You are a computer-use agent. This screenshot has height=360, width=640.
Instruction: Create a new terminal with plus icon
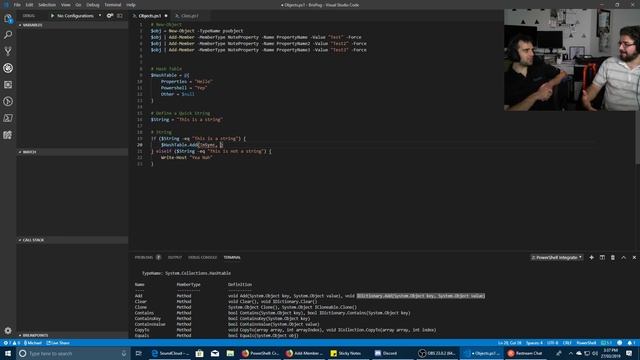coord(591,258)
